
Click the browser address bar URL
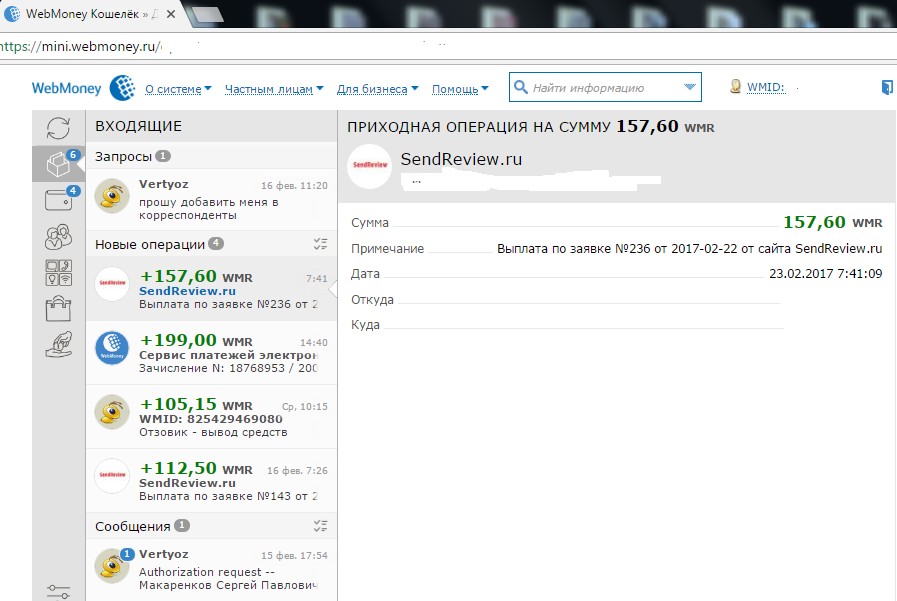pyautogui.click(x=80, y=46)
